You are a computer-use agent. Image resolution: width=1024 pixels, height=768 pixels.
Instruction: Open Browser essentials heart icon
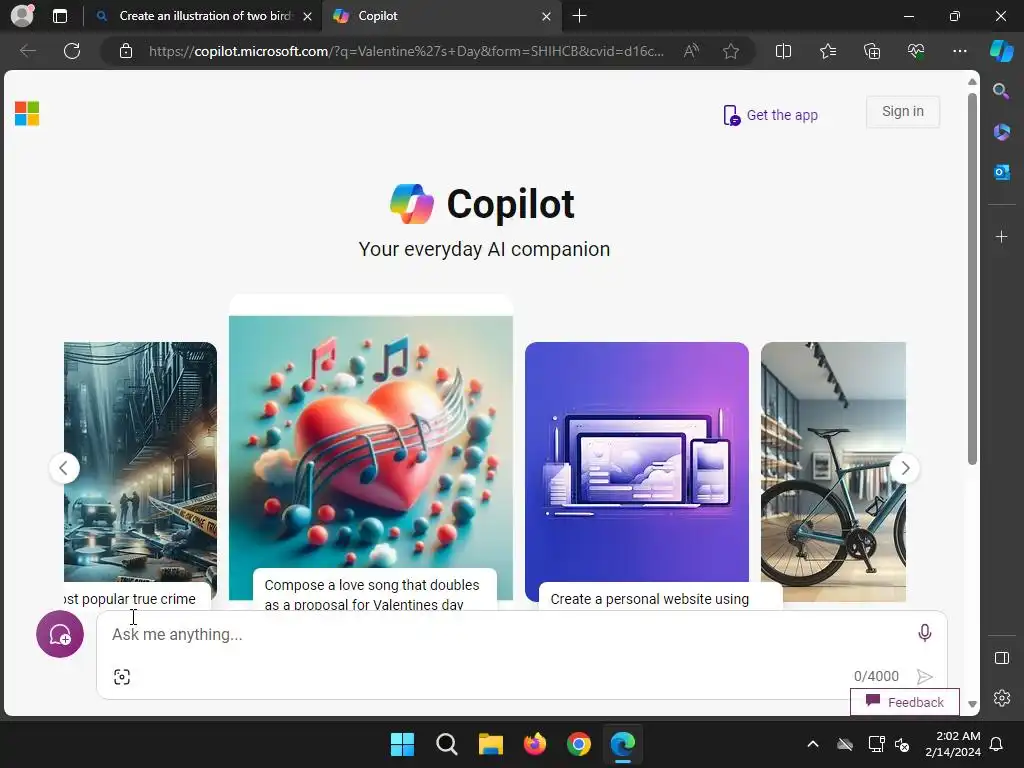click(916, 51)
